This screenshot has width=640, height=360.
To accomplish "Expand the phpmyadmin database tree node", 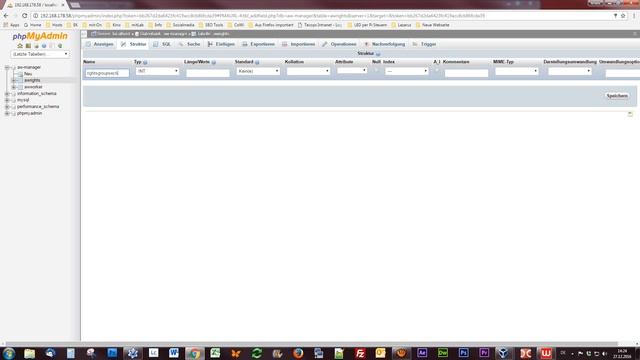I will [7, 113].
